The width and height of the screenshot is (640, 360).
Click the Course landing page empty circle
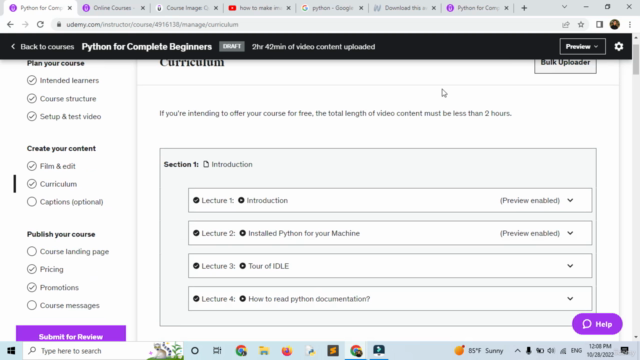pyautogui.click(x=32, y=251)
